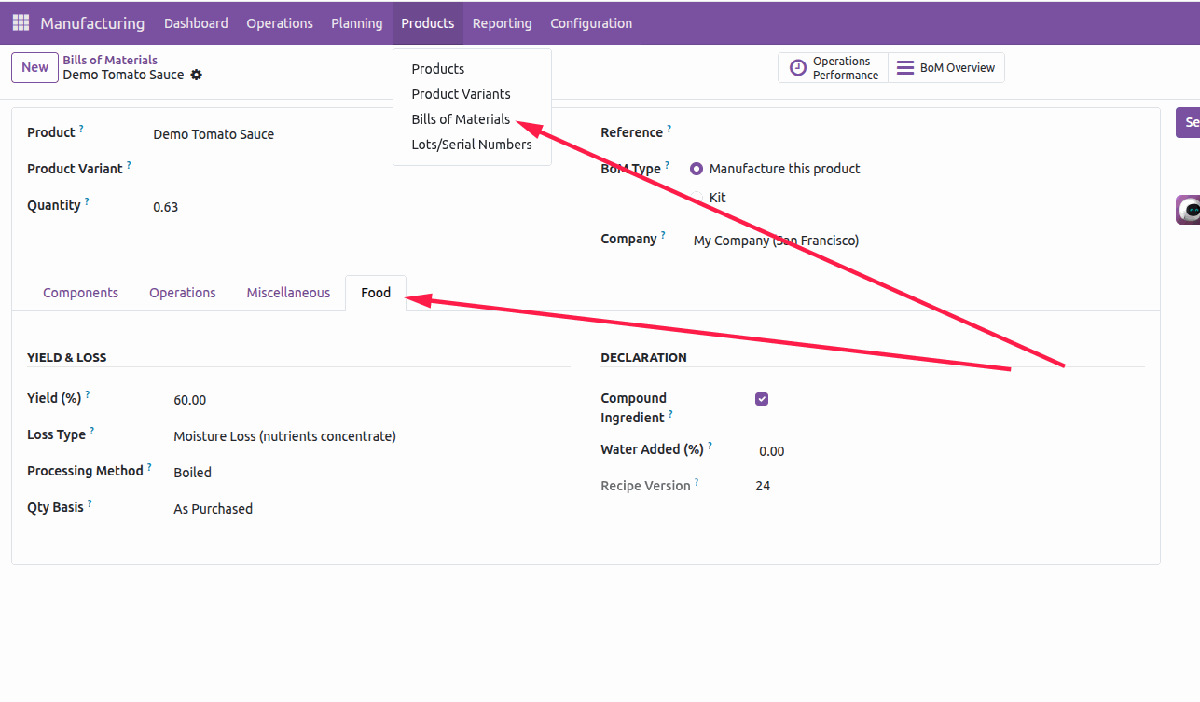Click help tooltip beside Water Added (%)
The image size is (1200, 702).
(x=710, y=446)
